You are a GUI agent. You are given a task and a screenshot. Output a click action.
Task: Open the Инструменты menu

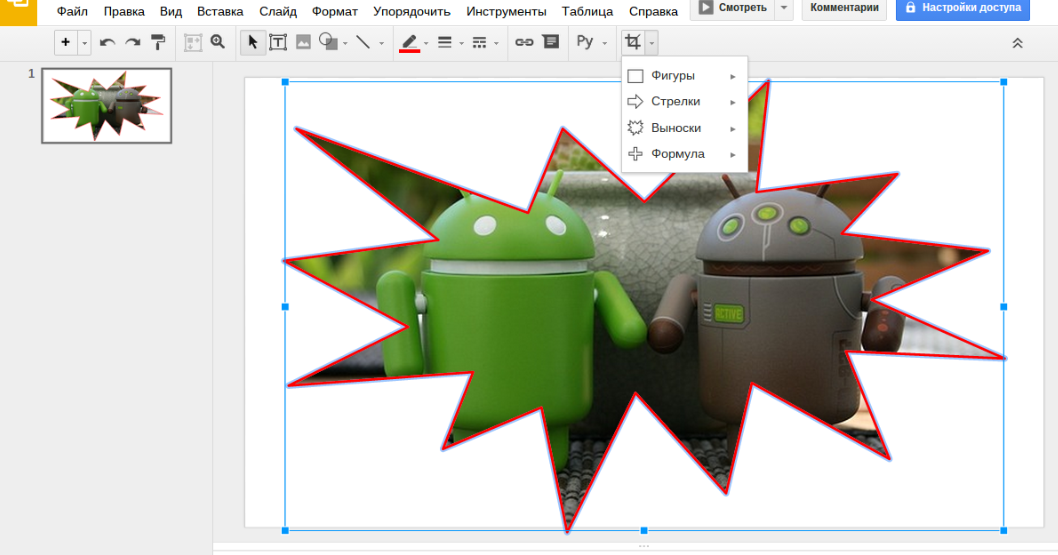506,11
